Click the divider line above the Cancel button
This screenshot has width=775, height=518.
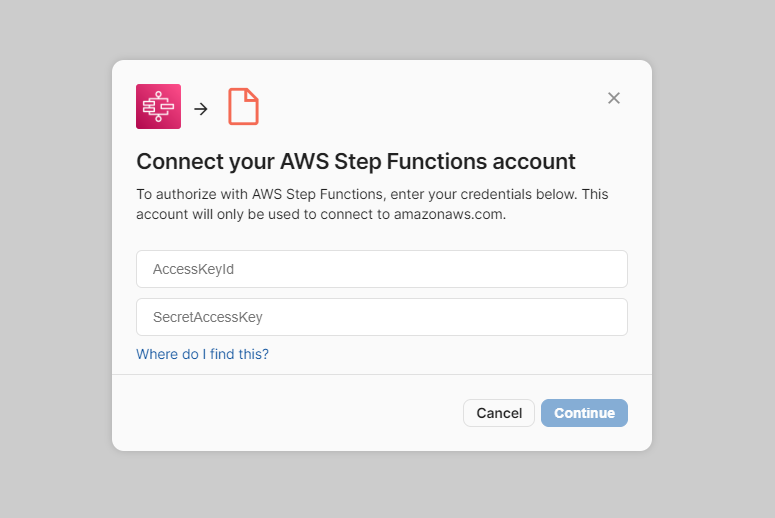click(381, 375)
